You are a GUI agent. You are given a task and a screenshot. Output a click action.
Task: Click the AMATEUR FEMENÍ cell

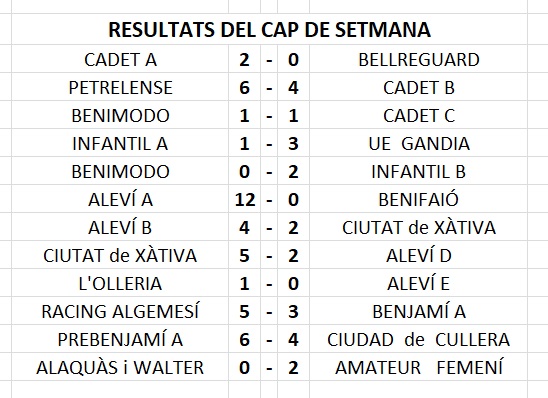point(418,367)
